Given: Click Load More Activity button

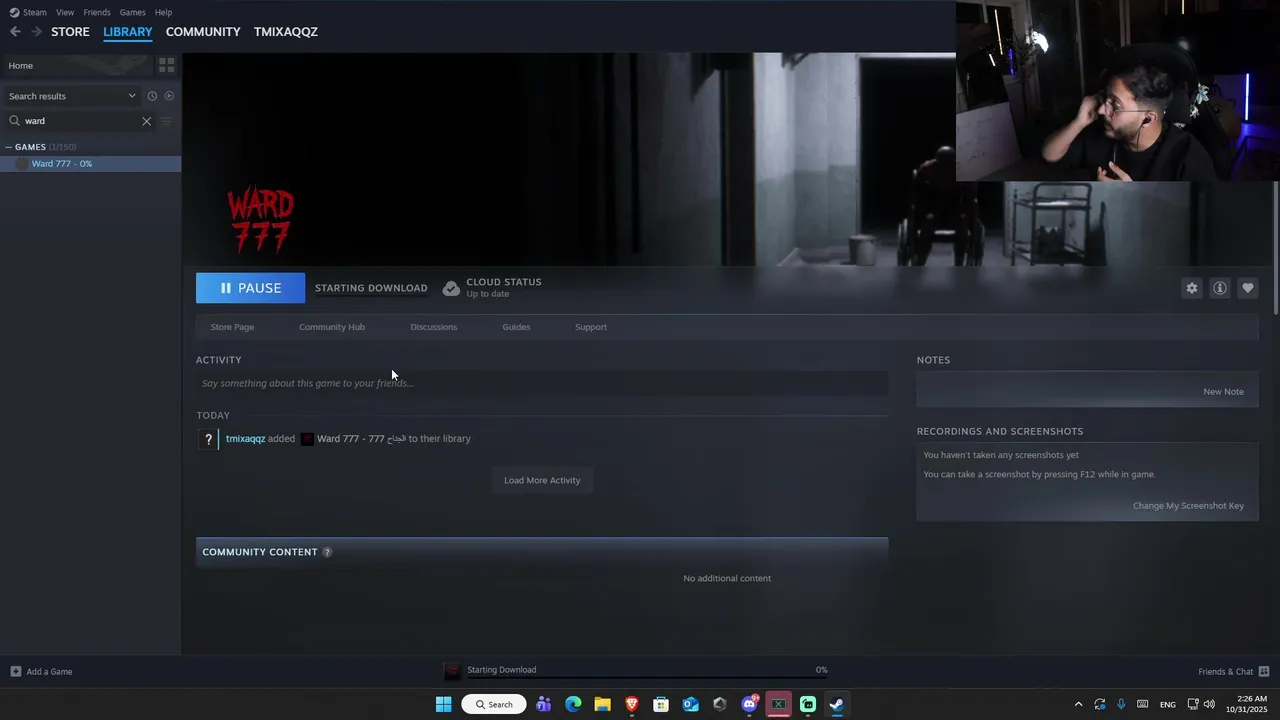Looking at the screenshot, I should [542, 480].
